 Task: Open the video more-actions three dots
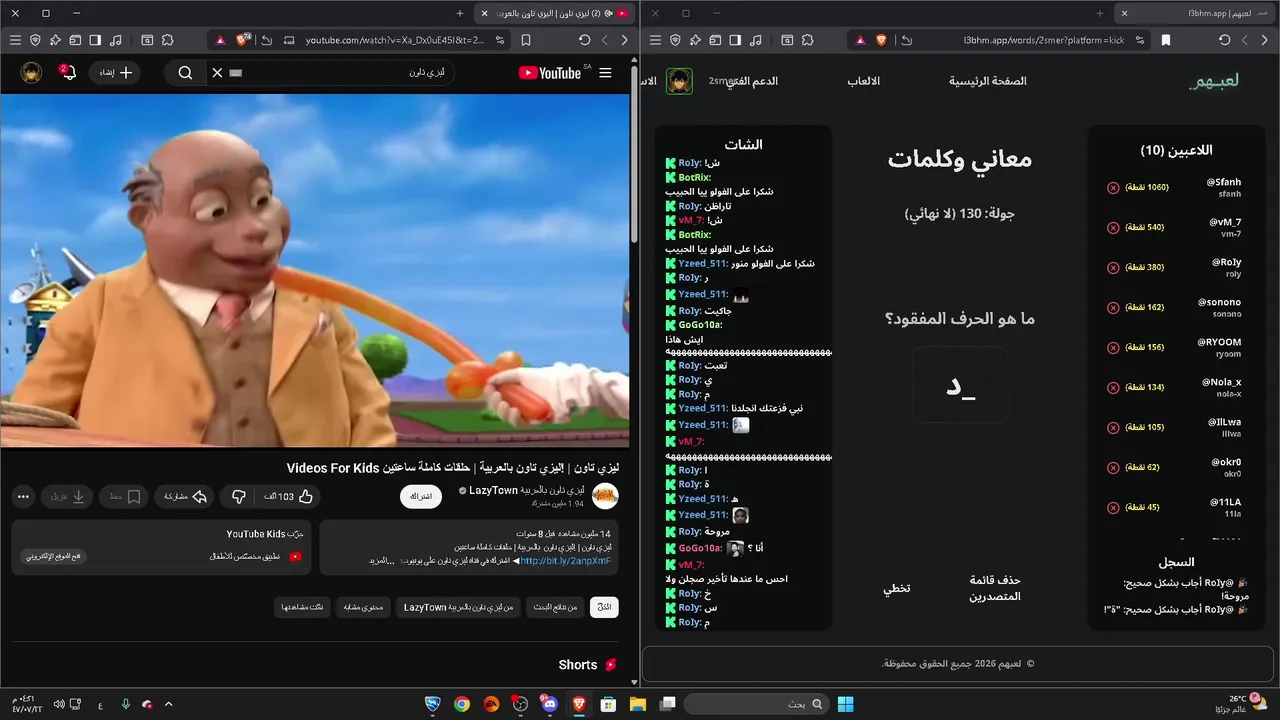pyautogui.click(x=24, y=496)
